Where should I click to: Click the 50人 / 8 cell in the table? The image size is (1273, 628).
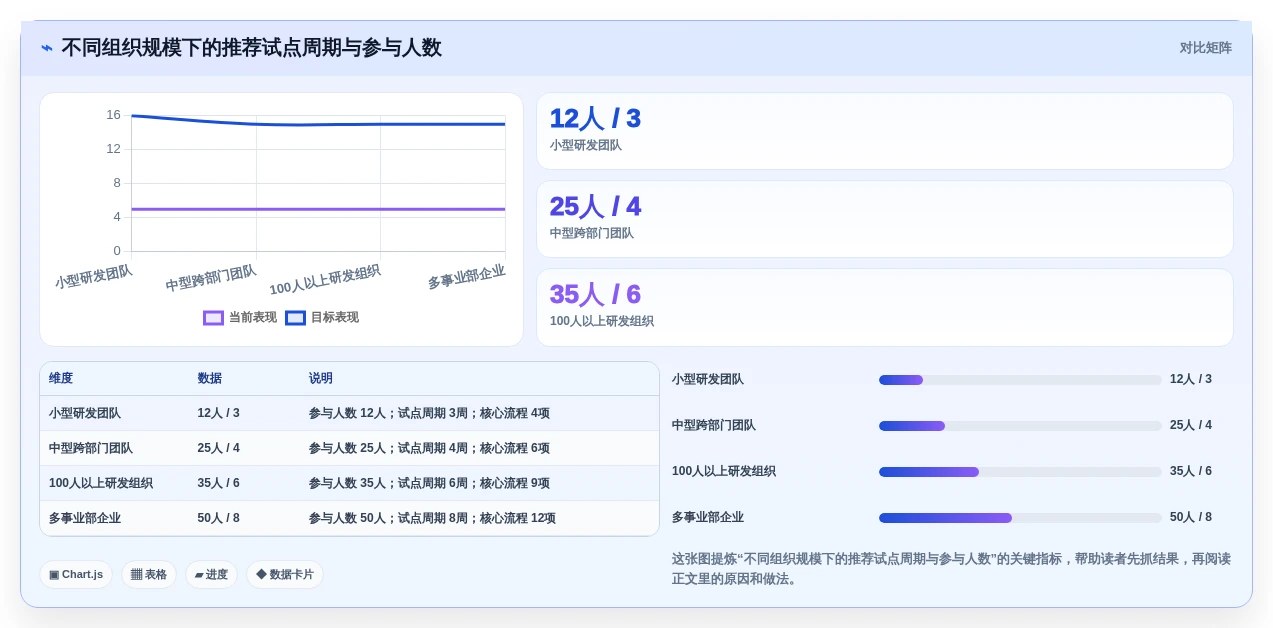point(218,518)
